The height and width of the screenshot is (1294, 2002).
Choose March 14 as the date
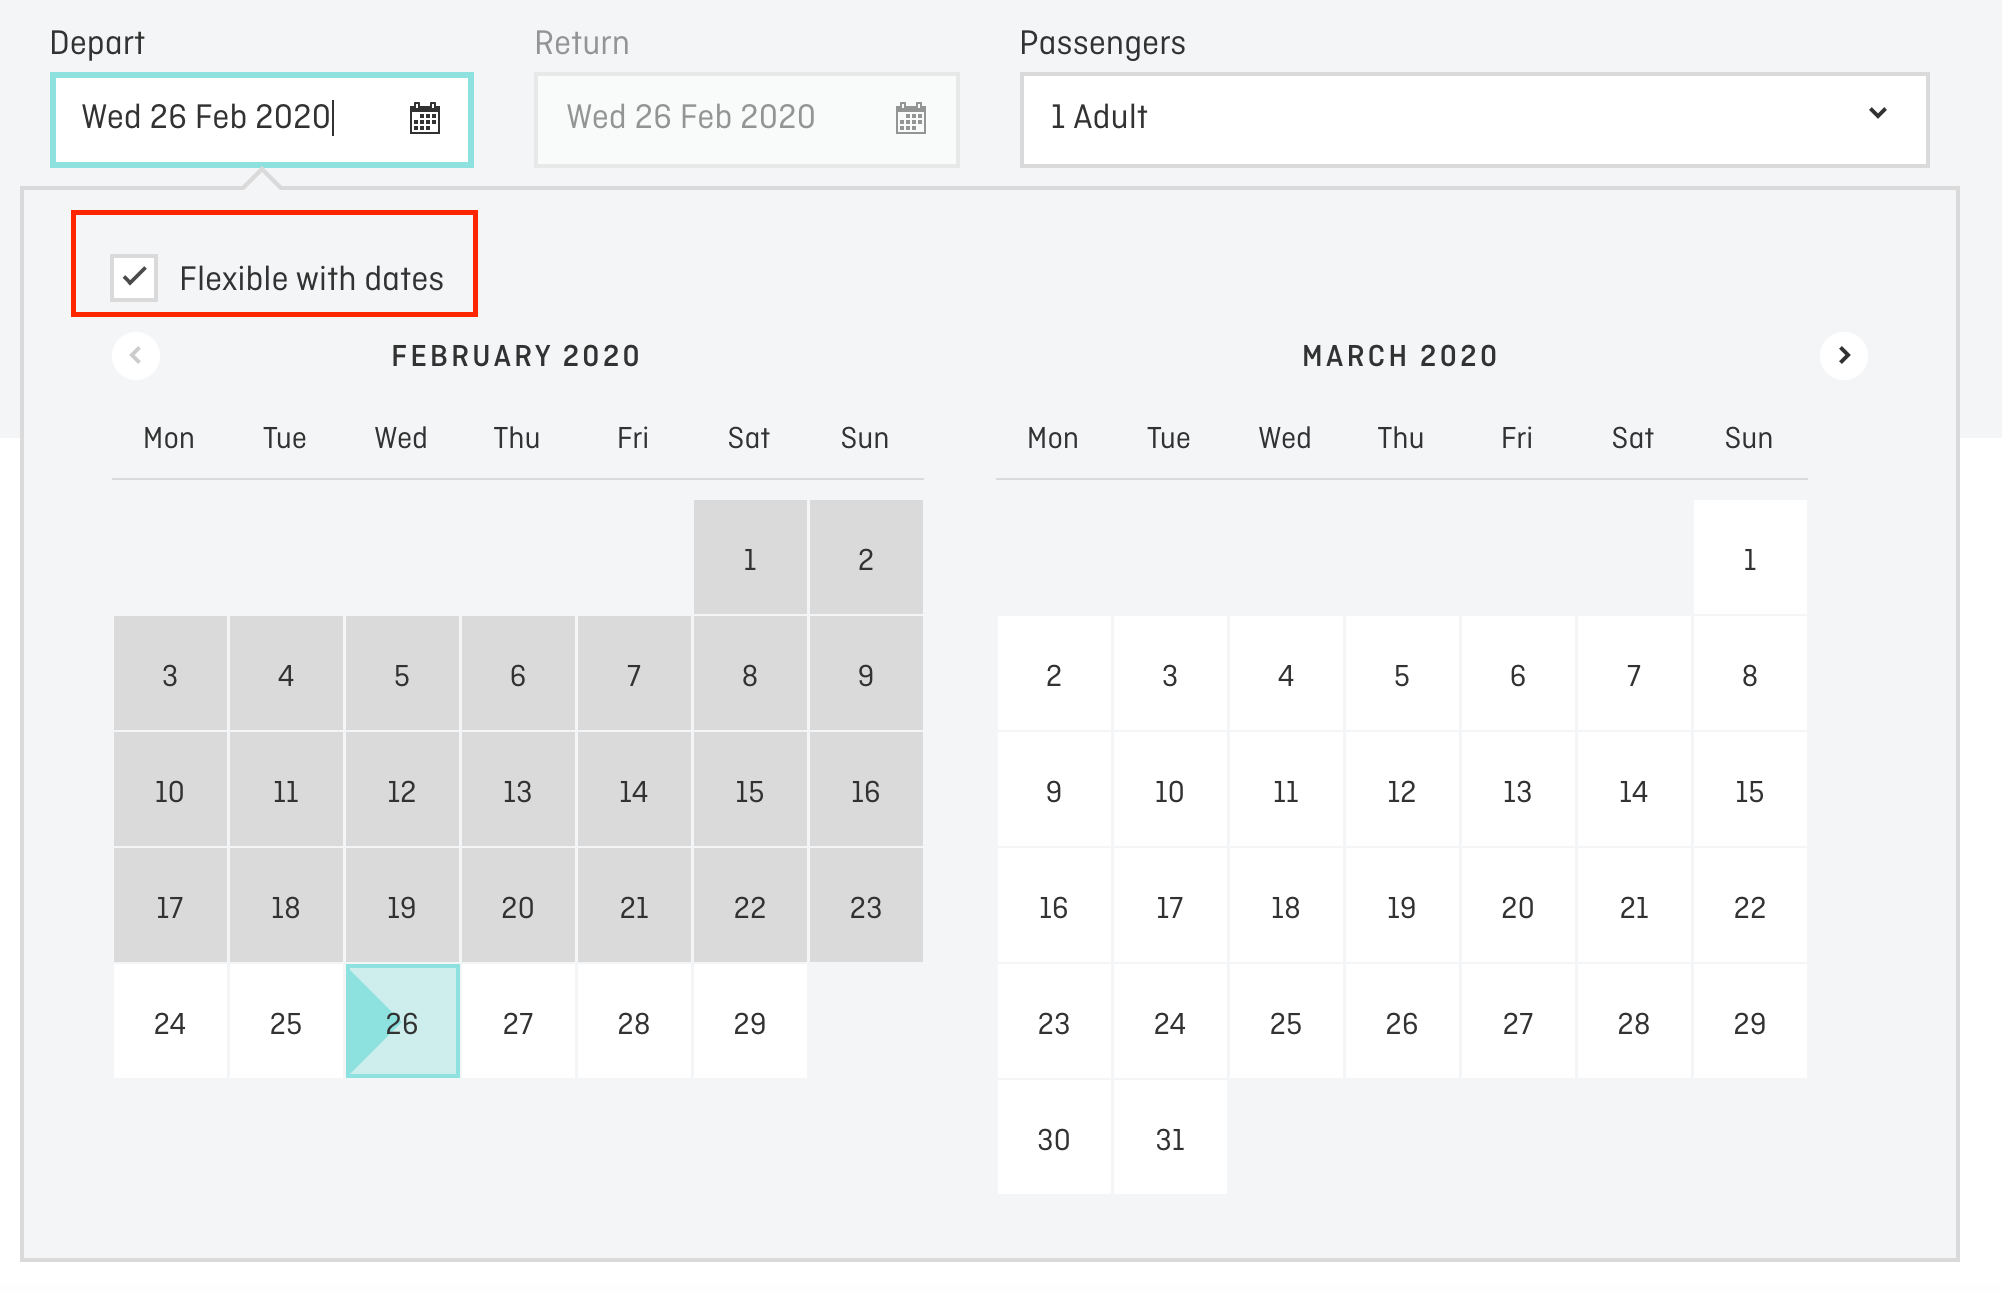(1633, 790)
